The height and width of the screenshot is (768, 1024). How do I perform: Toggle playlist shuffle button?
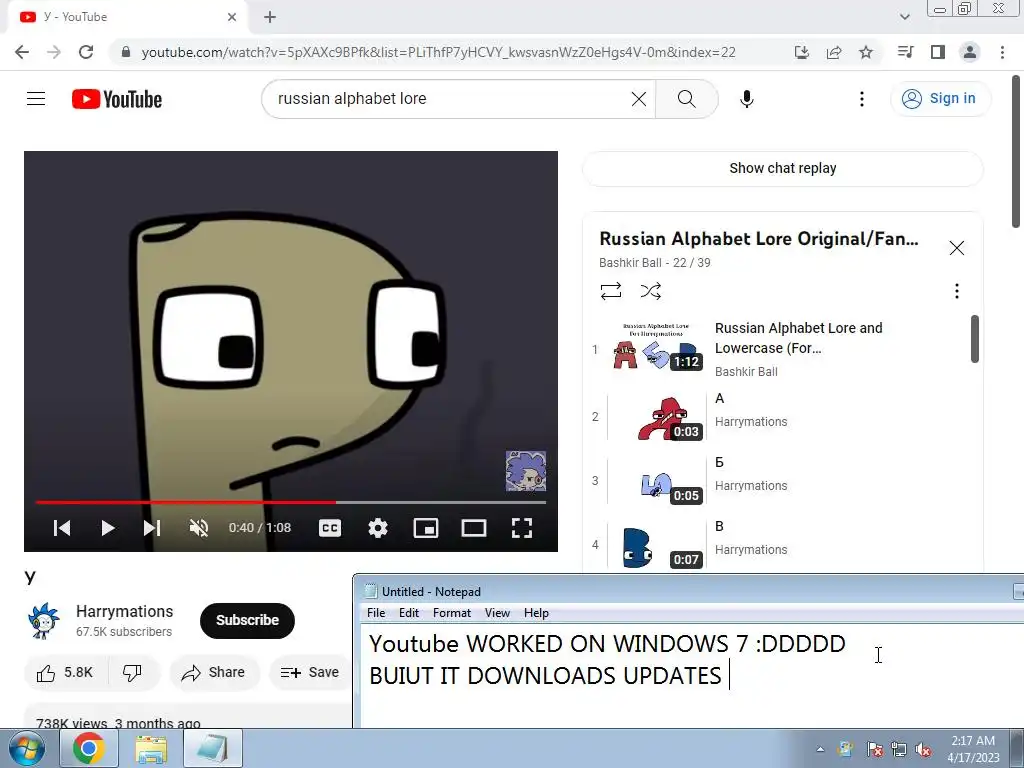[650, 291]
